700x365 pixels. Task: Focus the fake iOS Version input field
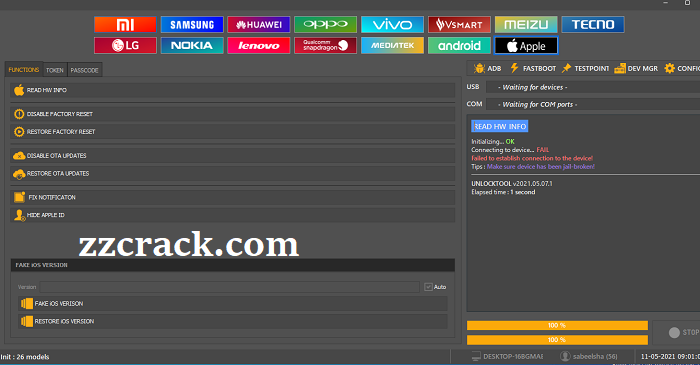[x=229, y=287]
